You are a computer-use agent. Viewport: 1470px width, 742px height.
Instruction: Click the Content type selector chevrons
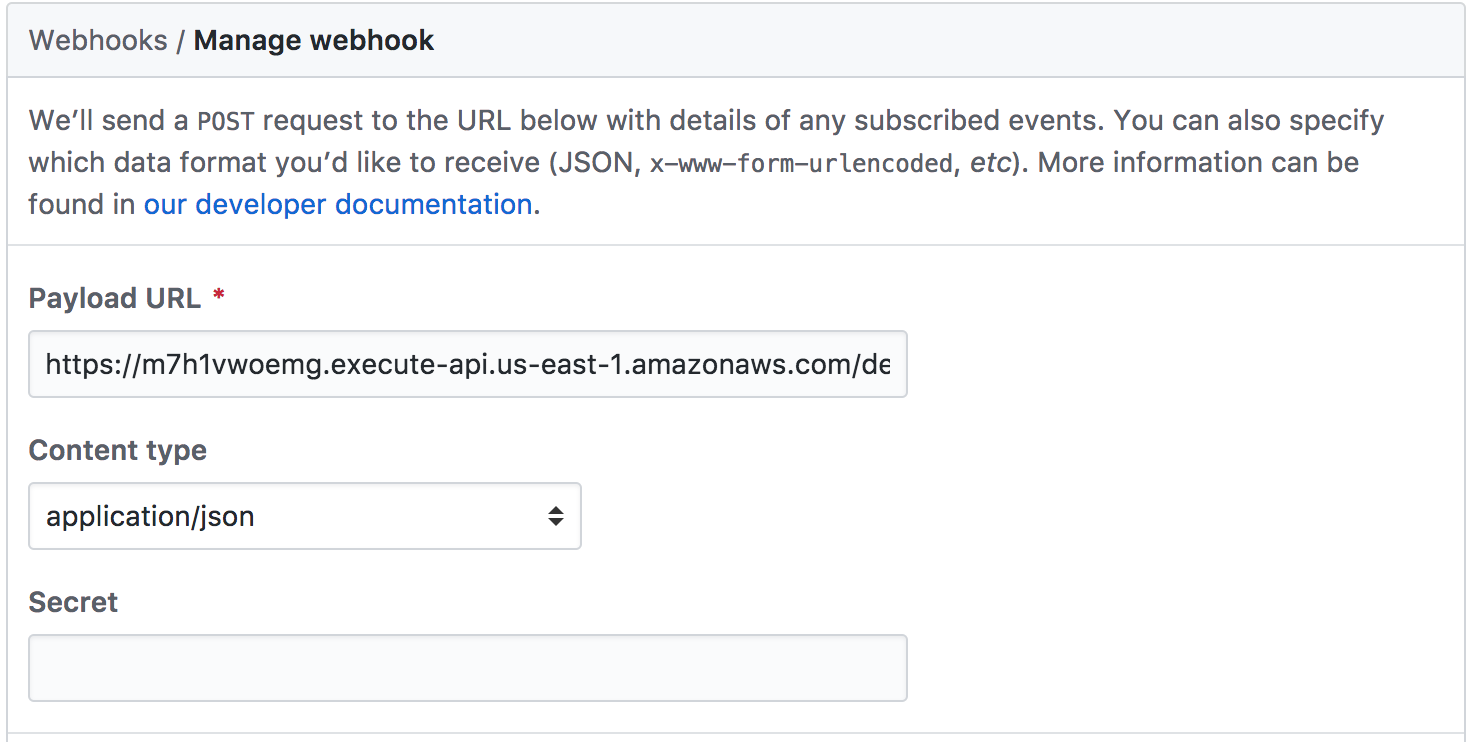point(557,516)
